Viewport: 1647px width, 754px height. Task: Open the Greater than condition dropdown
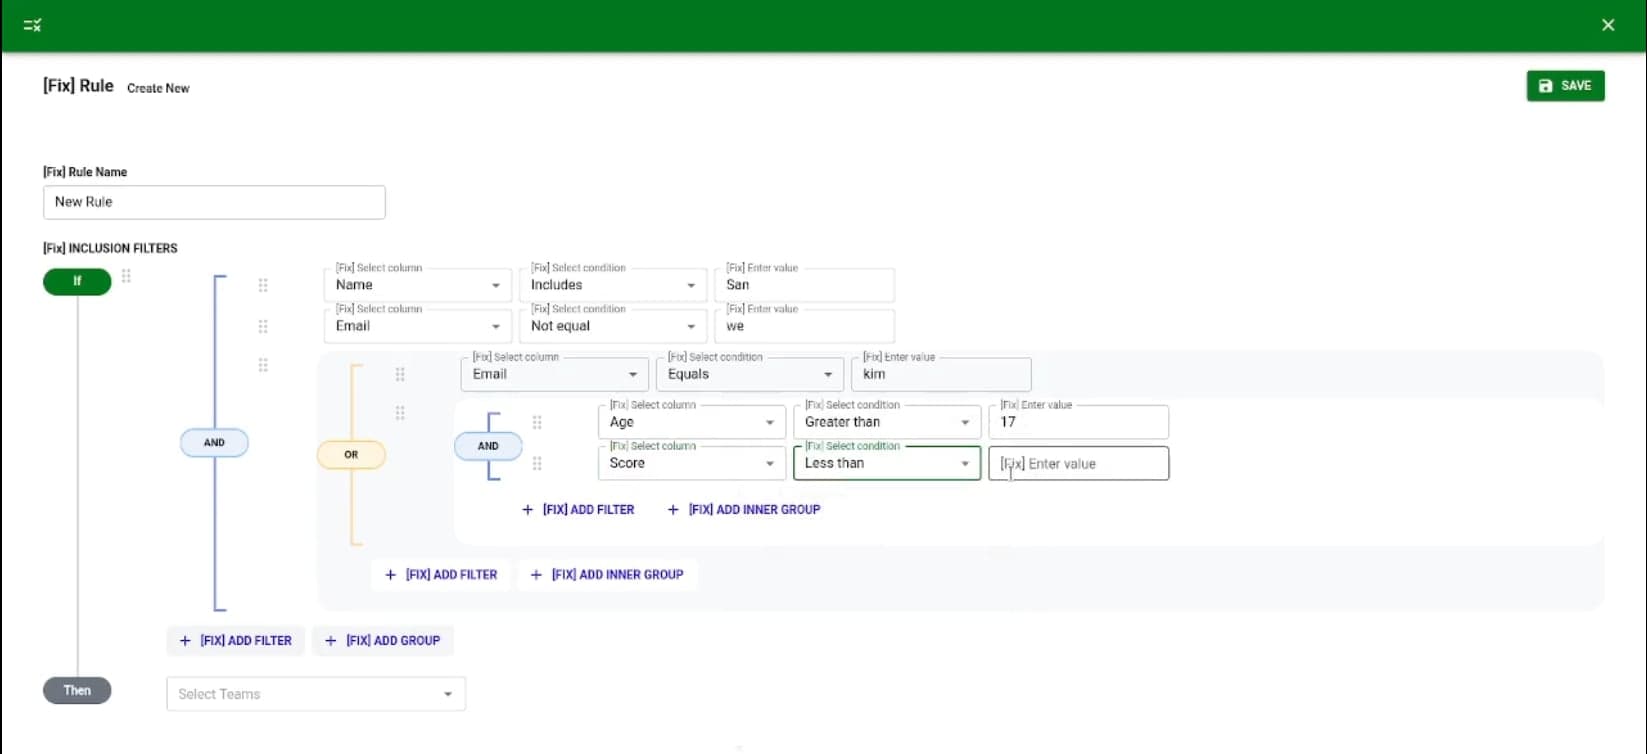click(886, 422)
